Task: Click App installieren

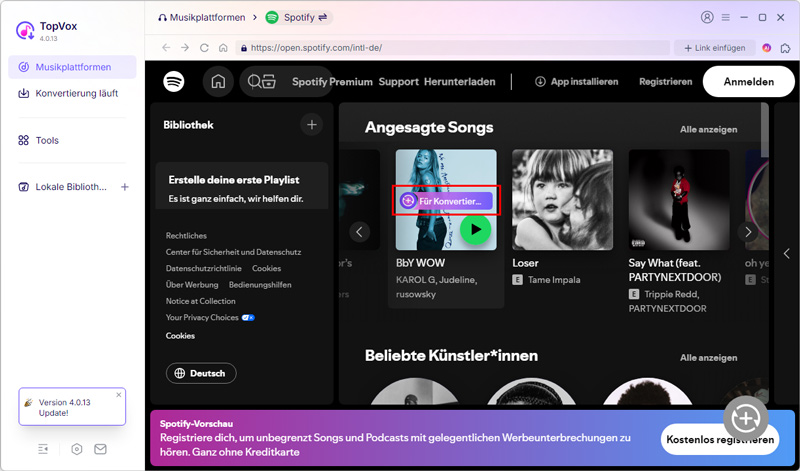Action: point(577,82)
